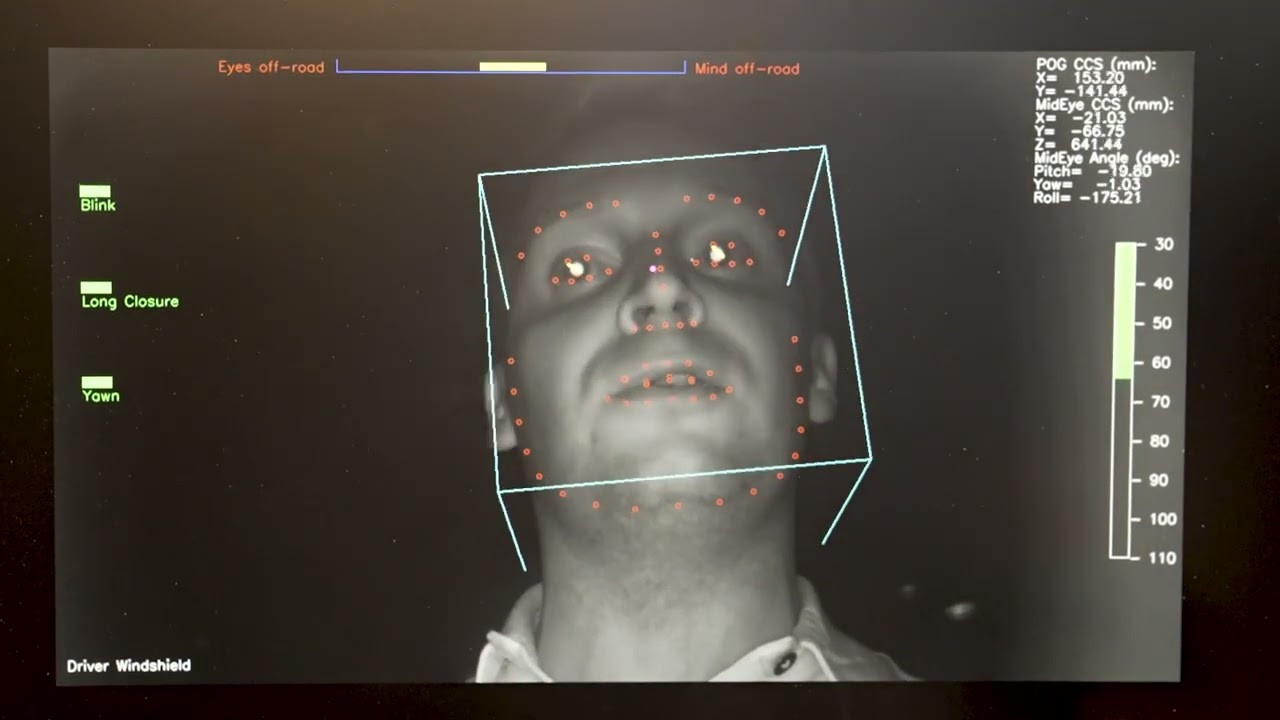Click the pink mid-eye marker dot
Viewport: 1280px width, 720px height.
pyautogui.click(x=653, y=269)
